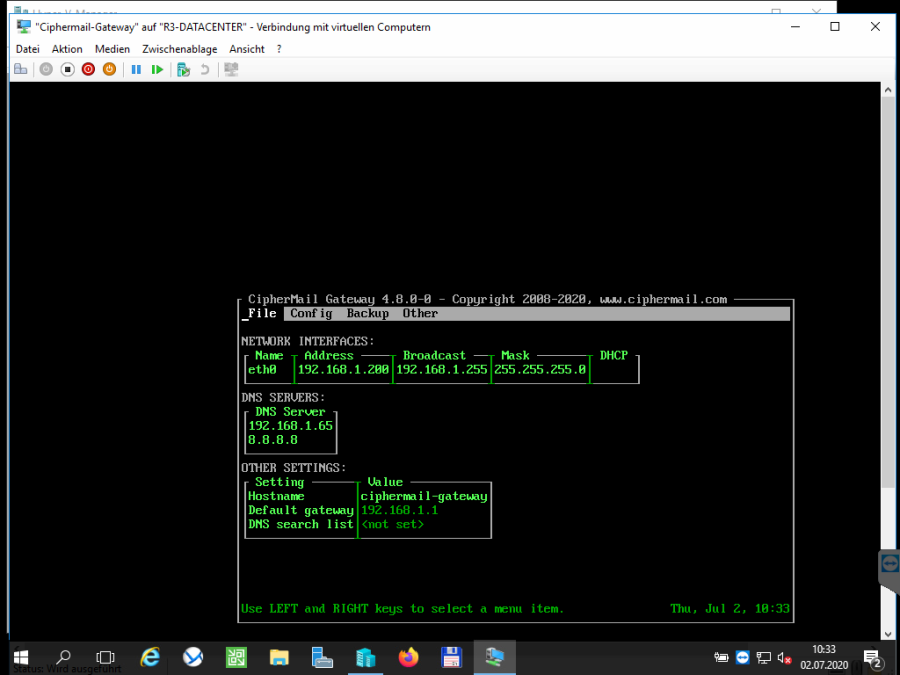Click the green Reset/Resume play icon

(x=157, y=69)
